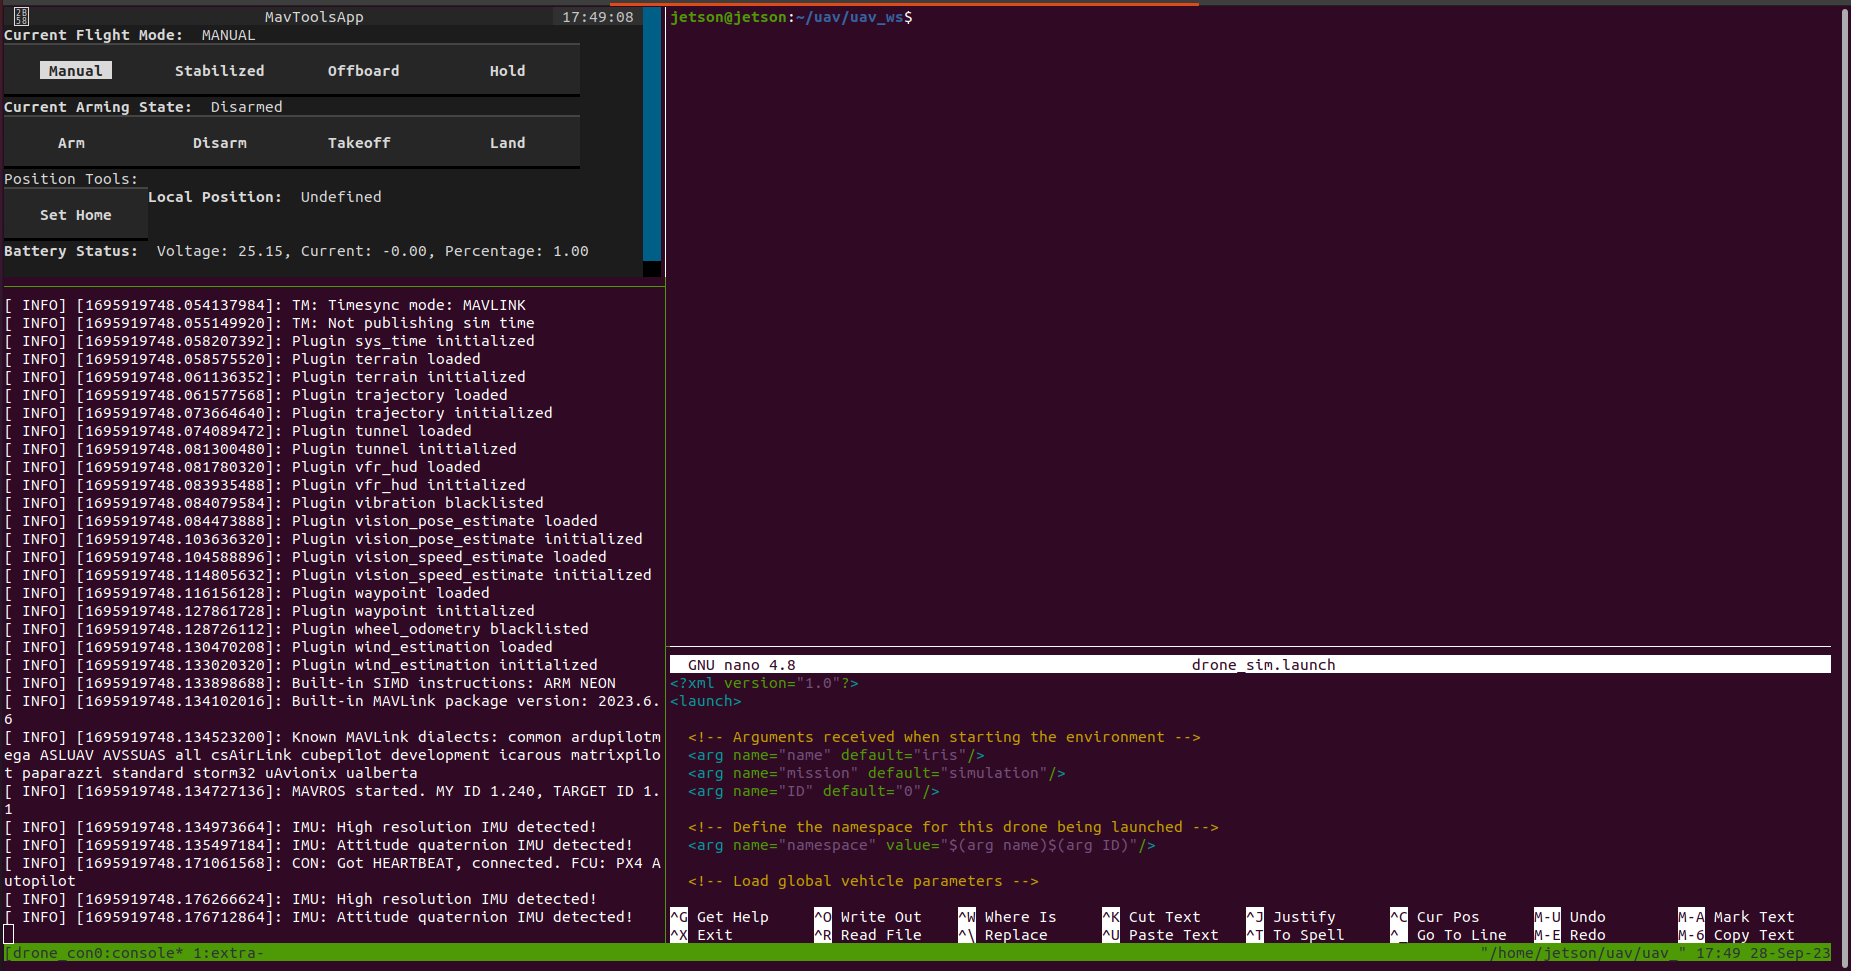Click 'Define the namespace' comment in nano
Viewport: 1851px width, 971px height.
click(x=953, y=827)
